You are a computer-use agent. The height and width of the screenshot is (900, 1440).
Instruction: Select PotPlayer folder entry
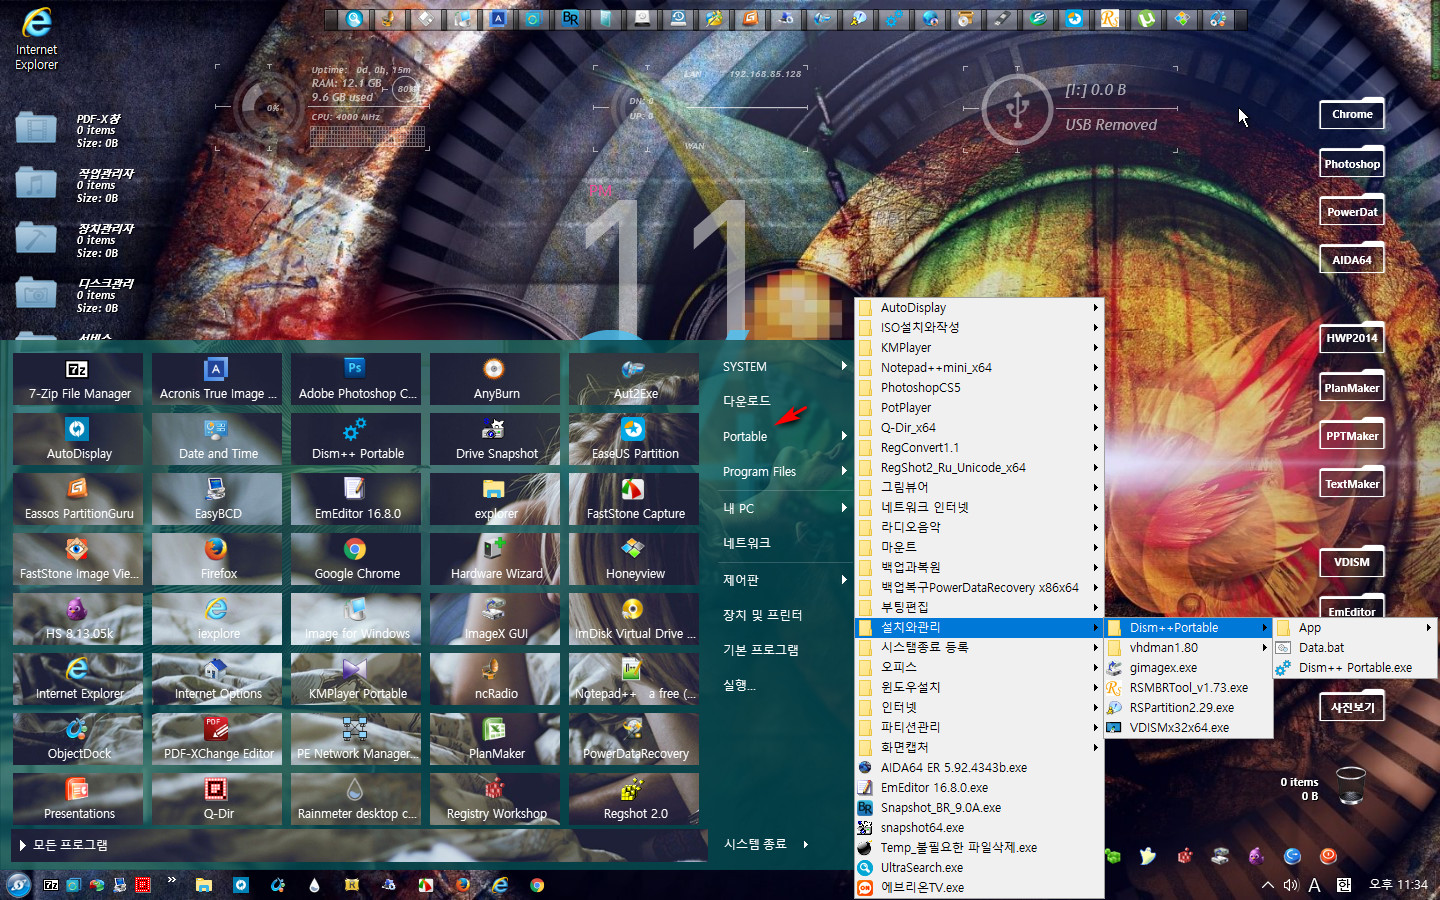pyautogui.click(x=979, y=408)
